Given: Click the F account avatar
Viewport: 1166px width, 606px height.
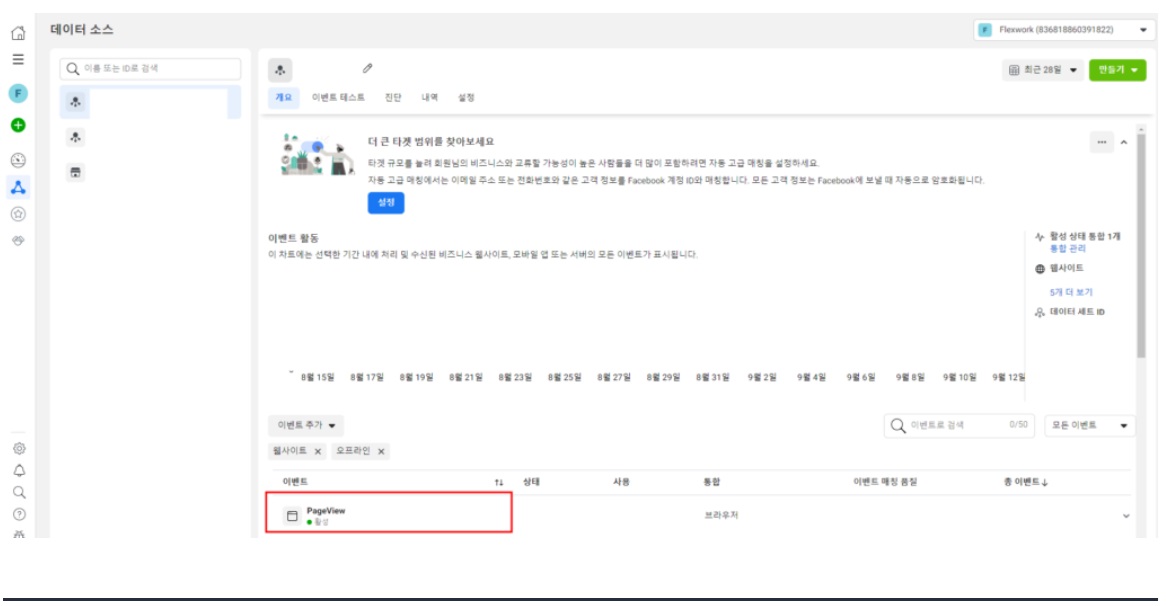Looking at the screenshot, I should point(18,93).
